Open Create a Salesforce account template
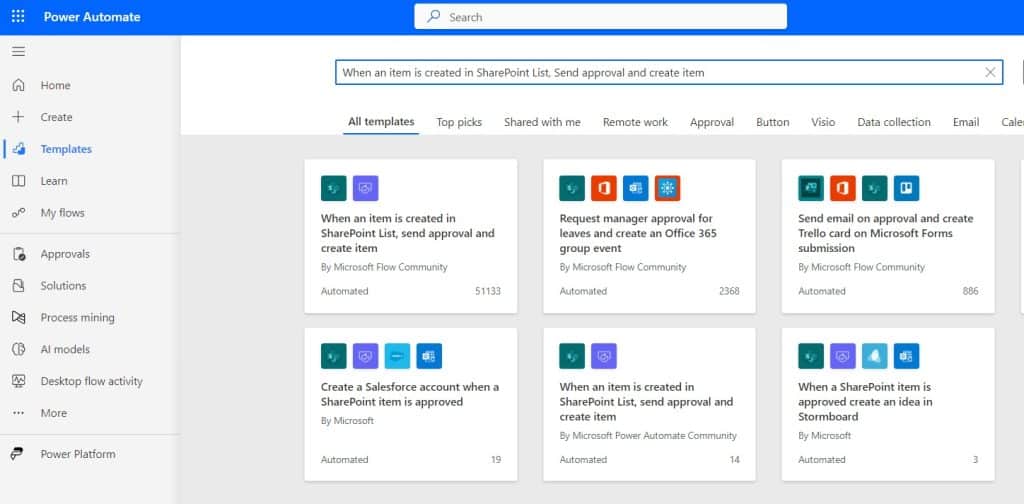This screenshot has height=504, width=1024. pyautogui.click(x=411, y=405)
